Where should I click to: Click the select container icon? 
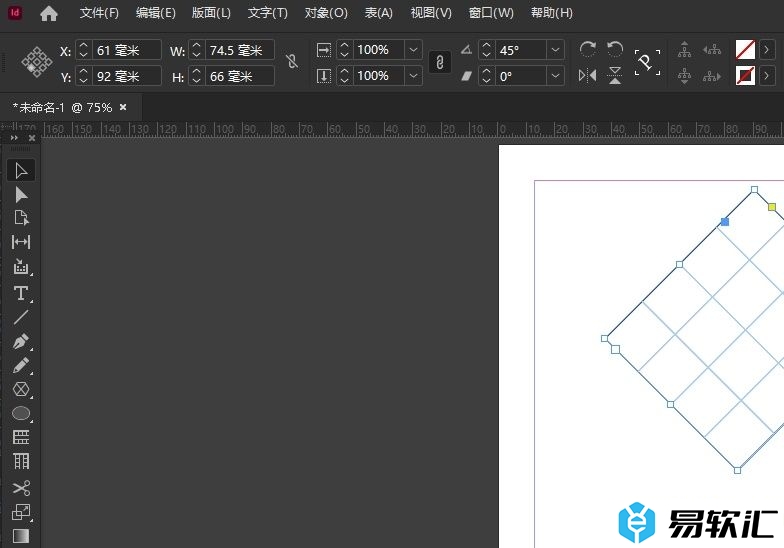[x=684, y=50]
